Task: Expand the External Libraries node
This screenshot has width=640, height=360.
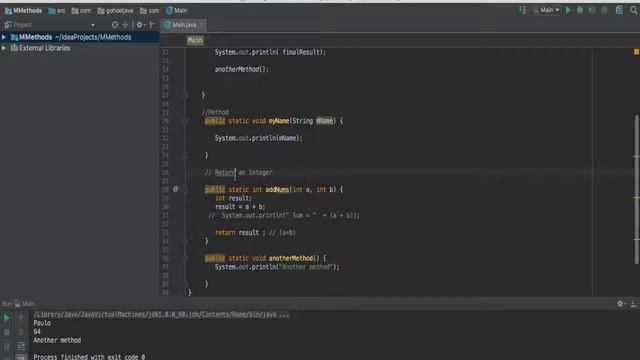Action: coord(4,48)
